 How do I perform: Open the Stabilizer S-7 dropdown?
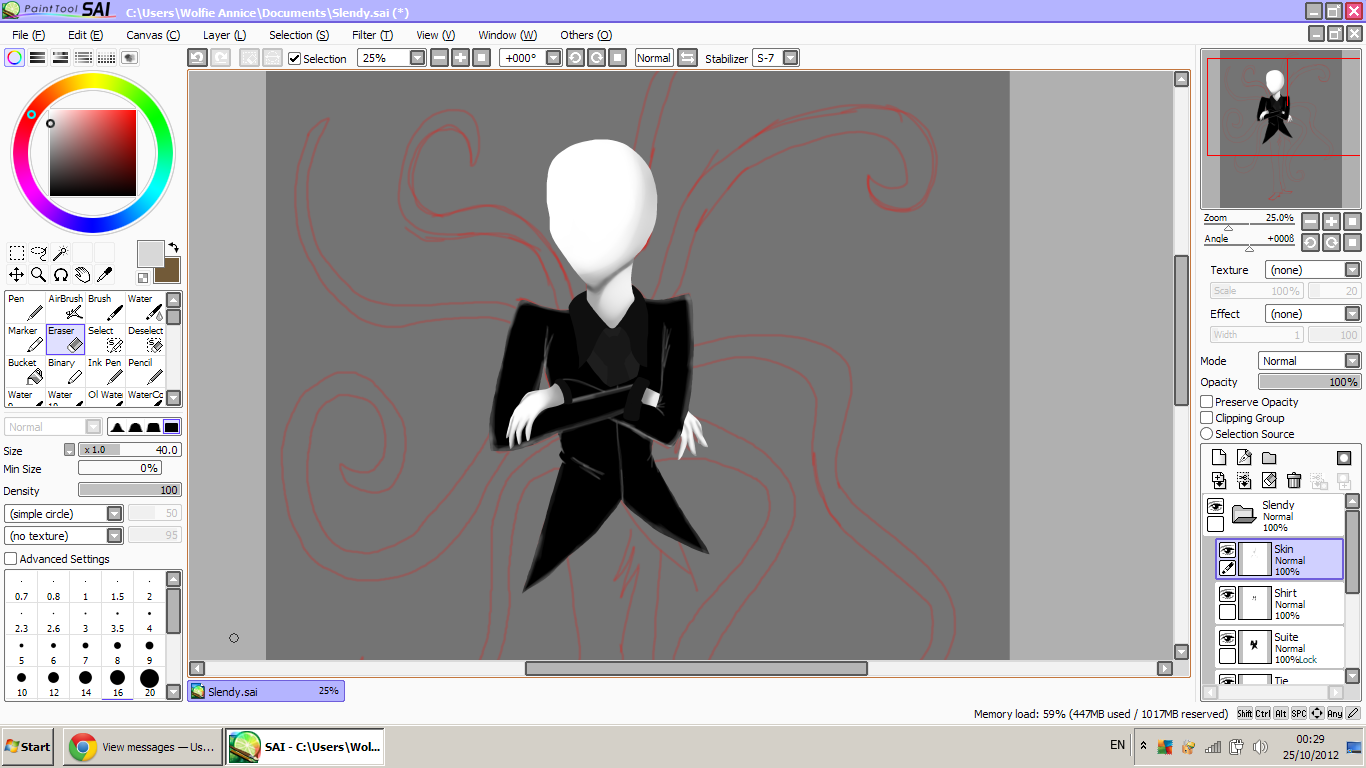click(790, 58)
